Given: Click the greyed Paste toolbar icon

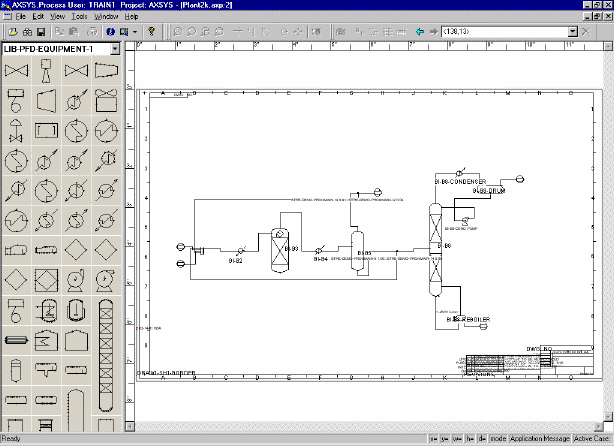Looking at the screenshot, I should [x=74, y=32].
